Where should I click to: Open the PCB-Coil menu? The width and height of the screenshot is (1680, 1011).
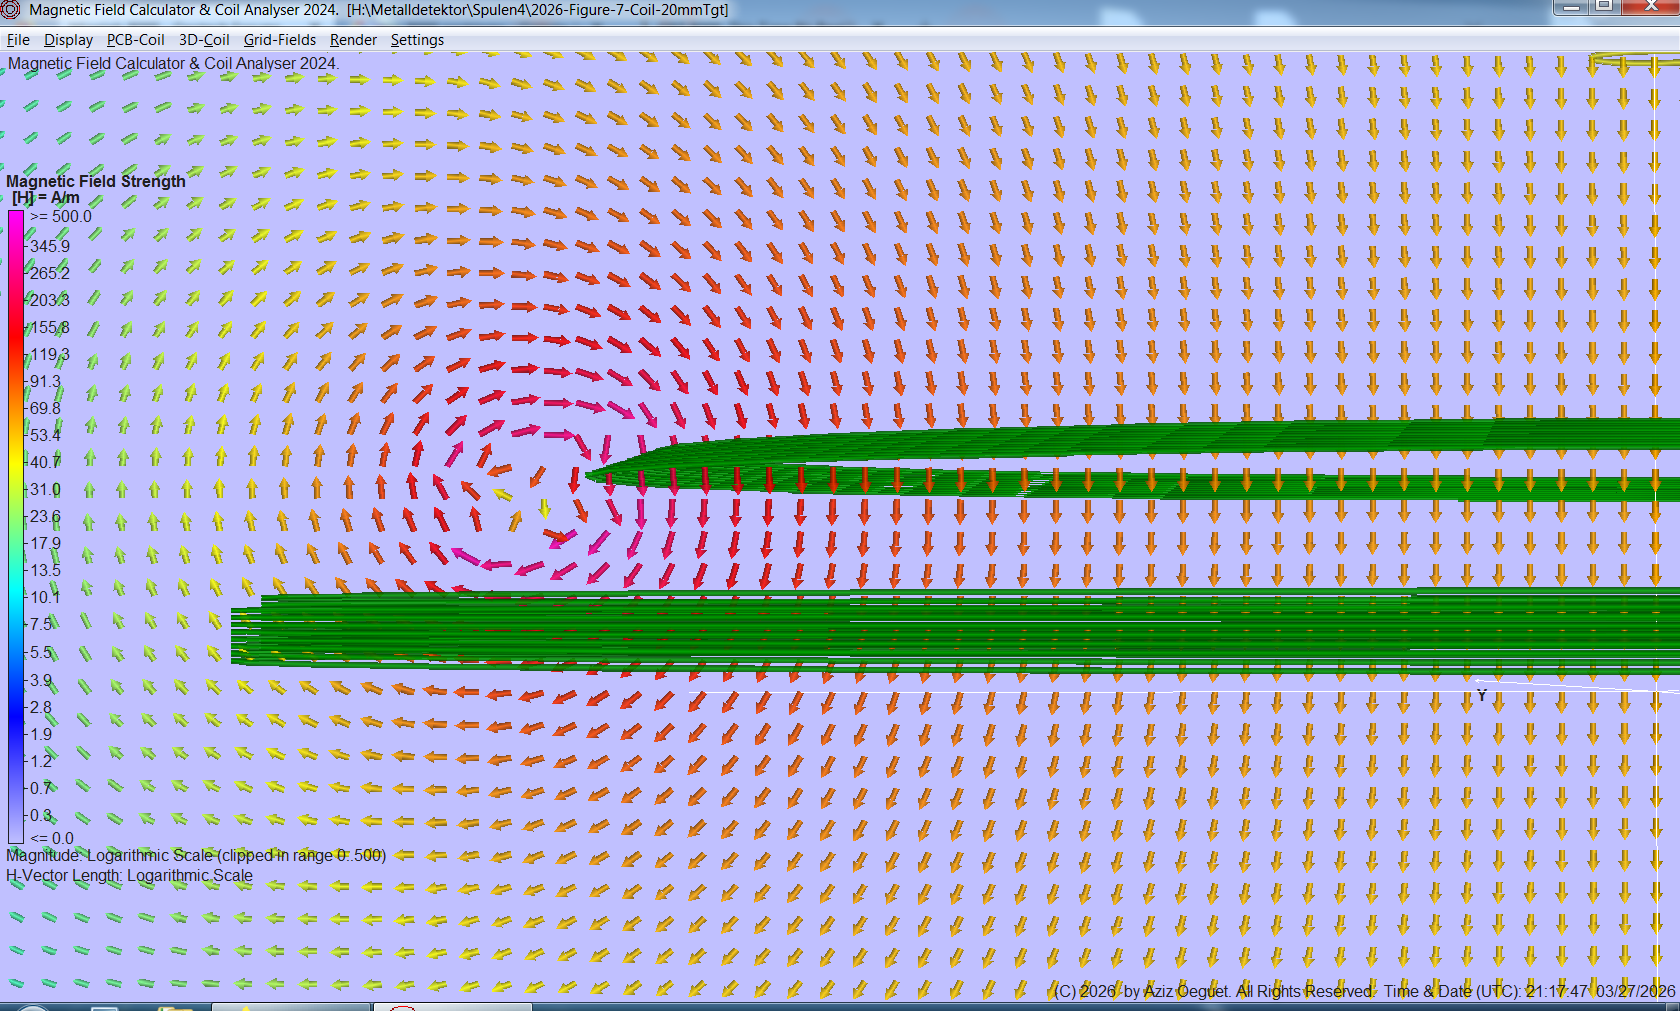coord(134,40)
